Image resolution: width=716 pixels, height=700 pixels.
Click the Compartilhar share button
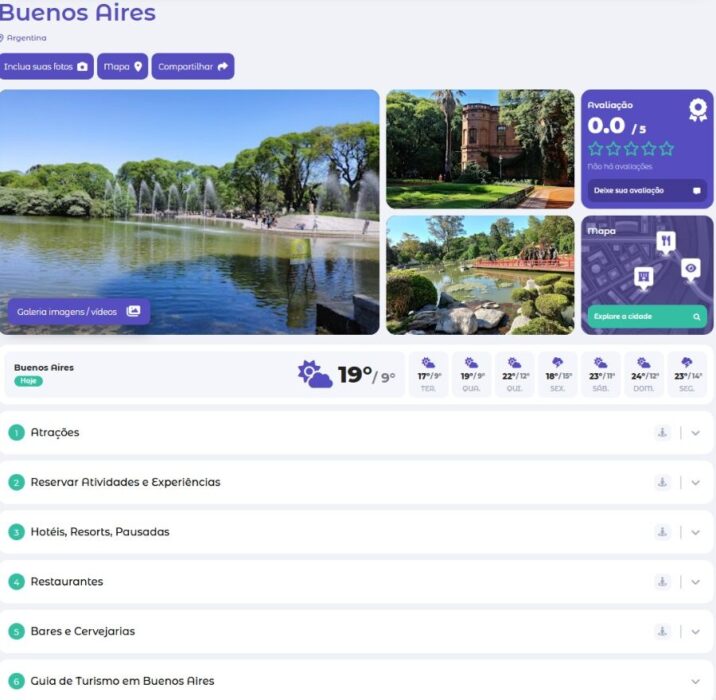tap(193, 67)
